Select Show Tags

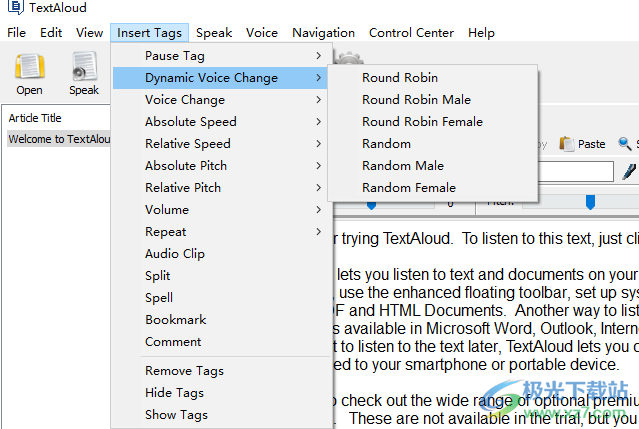220,415
